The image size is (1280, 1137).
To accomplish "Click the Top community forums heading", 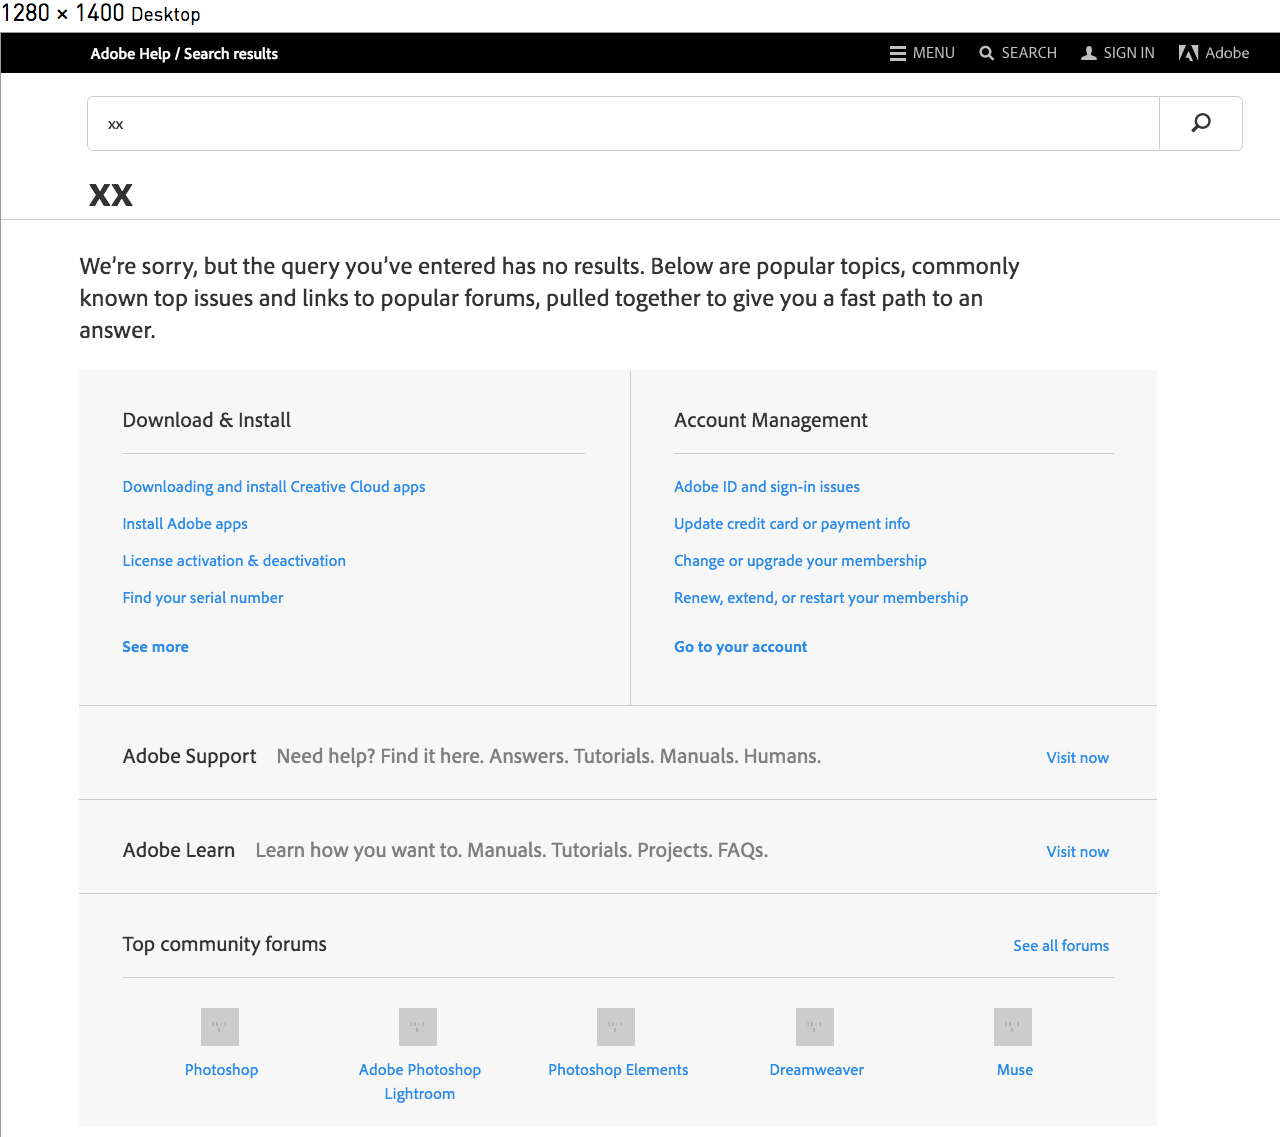I will (x=225, y=944).
